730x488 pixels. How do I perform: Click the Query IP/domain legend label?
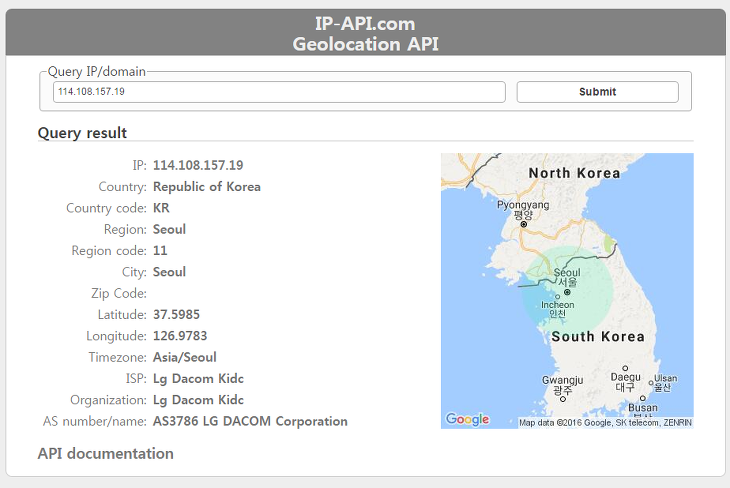click(97, 72)
